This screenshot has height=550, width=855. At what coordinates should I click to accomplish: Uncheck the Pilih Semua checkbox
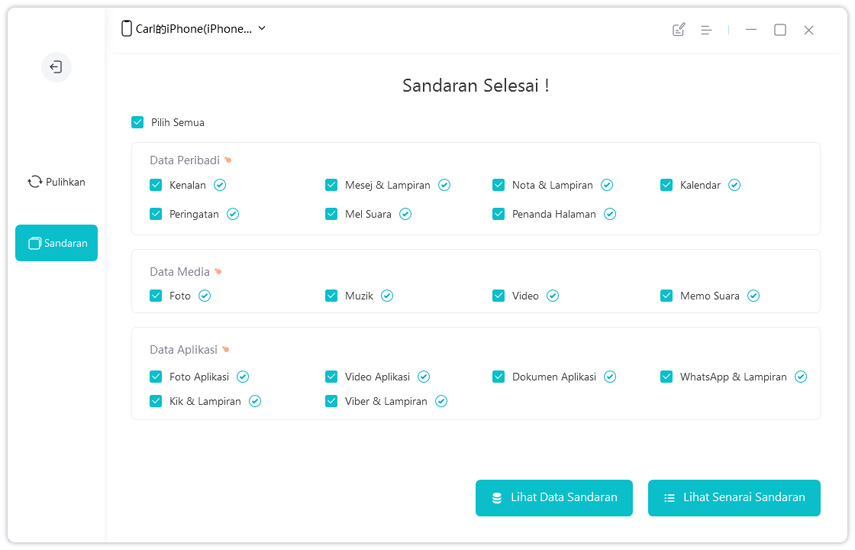click(138, 122)
